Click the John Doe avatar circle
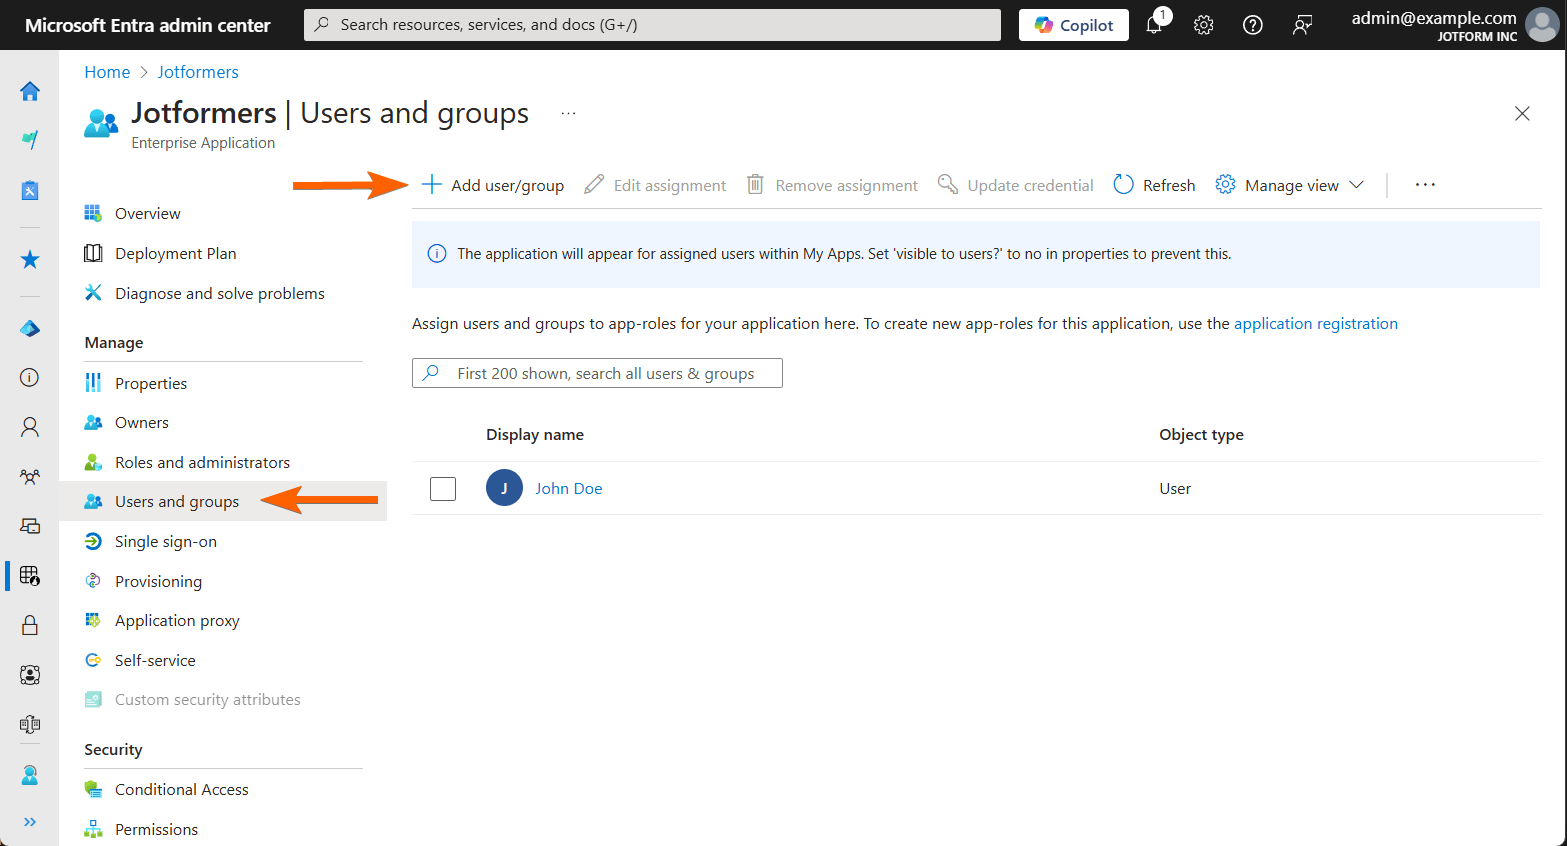Screen dimensions: 1567x846 pyautogui.click(x=504, y=488)
